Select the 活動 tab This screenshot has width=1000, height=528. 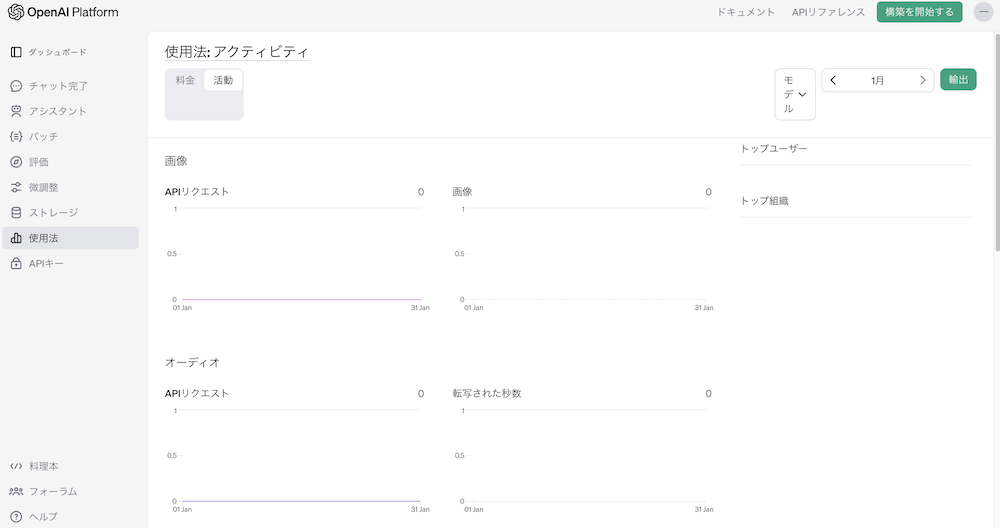pyautogui.click(x=223, y=80)
